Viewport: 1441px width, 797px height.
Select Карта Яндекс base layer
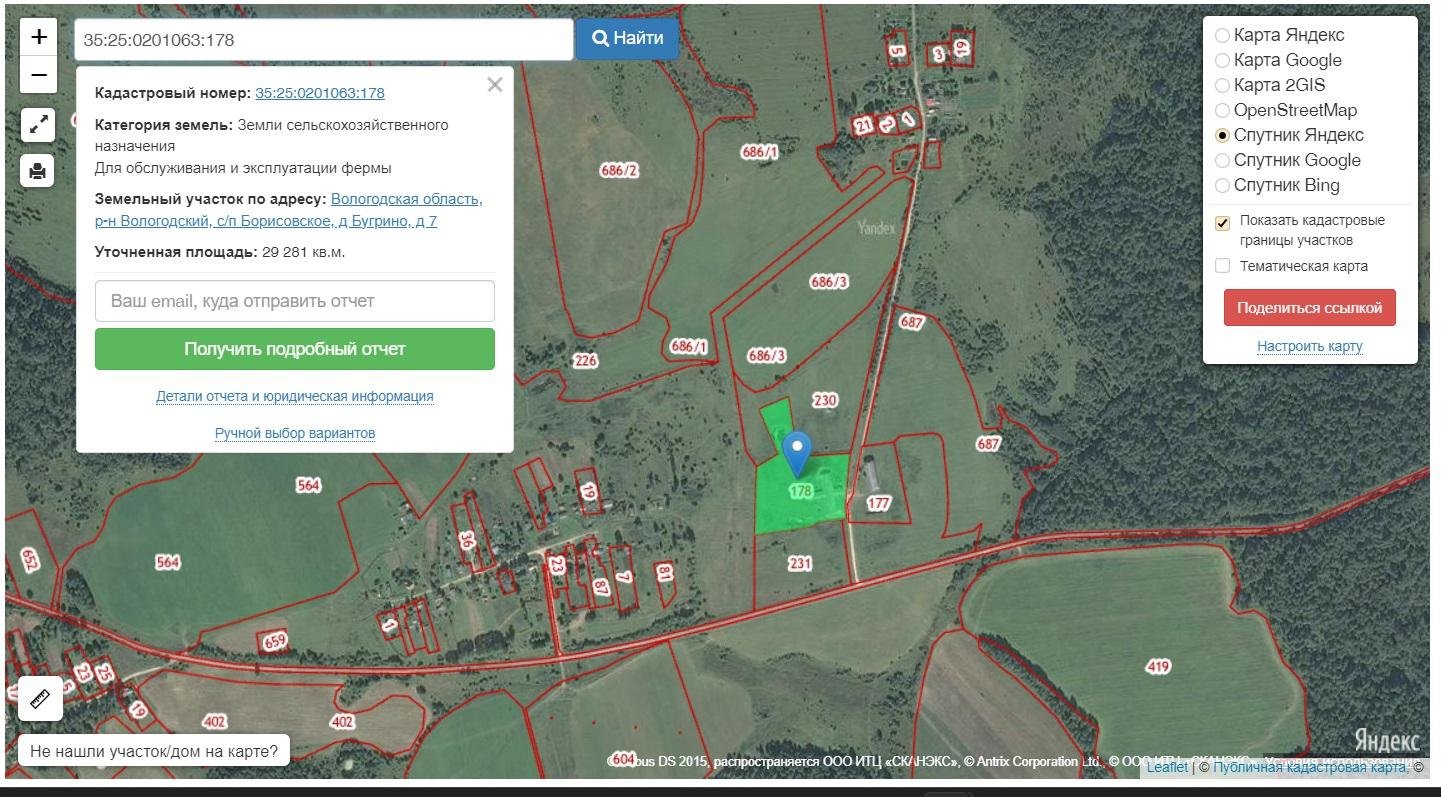(x=1222, y=35)
